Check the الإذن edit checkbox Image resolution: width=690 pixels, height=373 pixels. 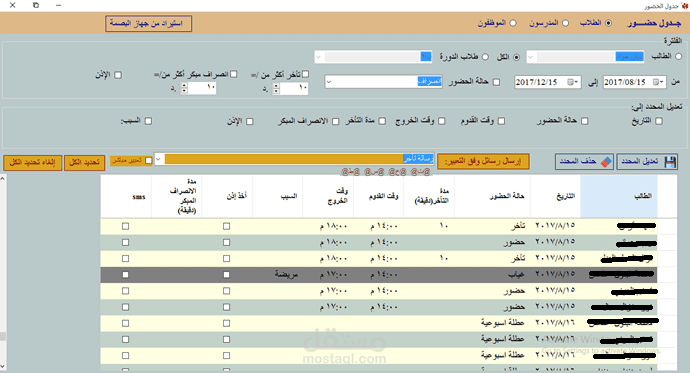click(x=250, y=121)
